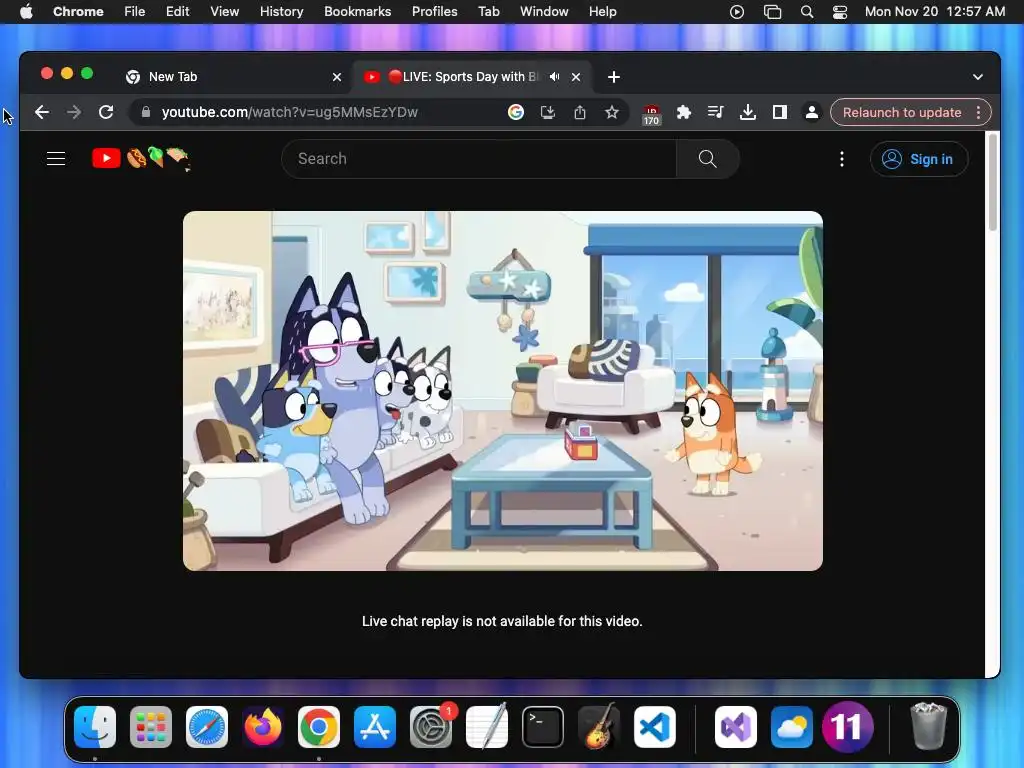This screenshot has height=768, width=1024.
Task: Click the Bluey video player
Action: [502, 391]
